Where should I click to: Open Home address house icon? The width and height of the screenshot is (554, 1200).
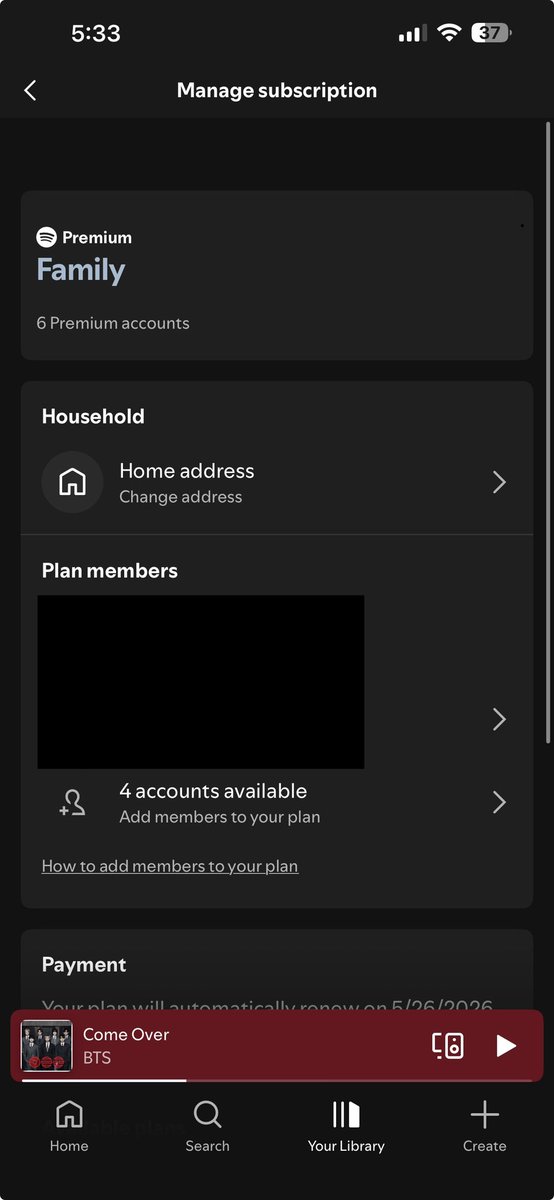tap(72, 482)
